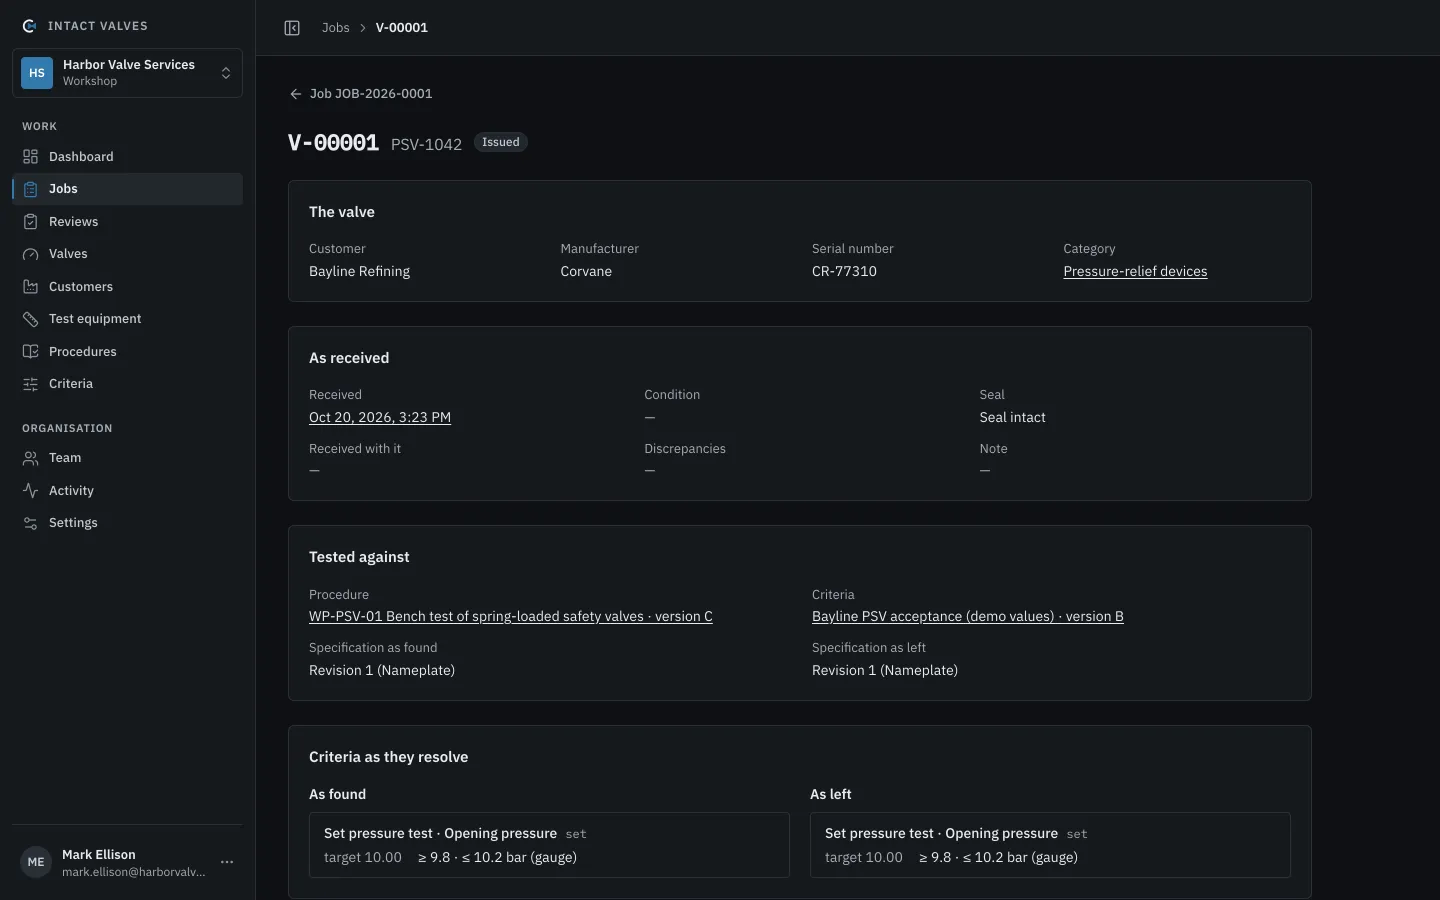The height and width of the screenshot is (900, 1440).
Task: Click the V-00001 breadcrumb item
Action: pyautogui.click(x=402, y=28)
